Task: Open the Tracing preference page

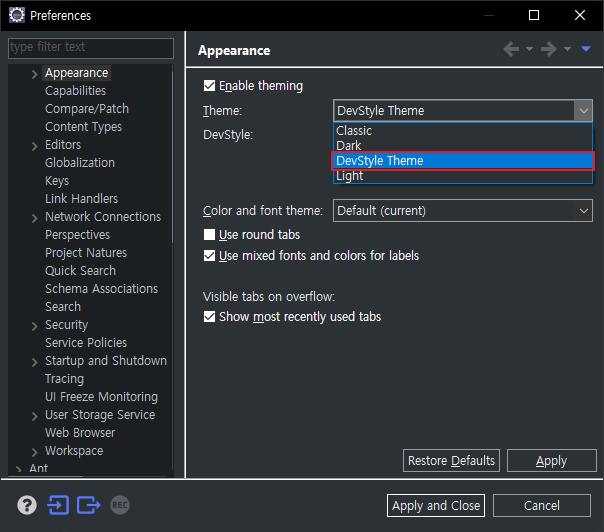Action: point(64,379)
